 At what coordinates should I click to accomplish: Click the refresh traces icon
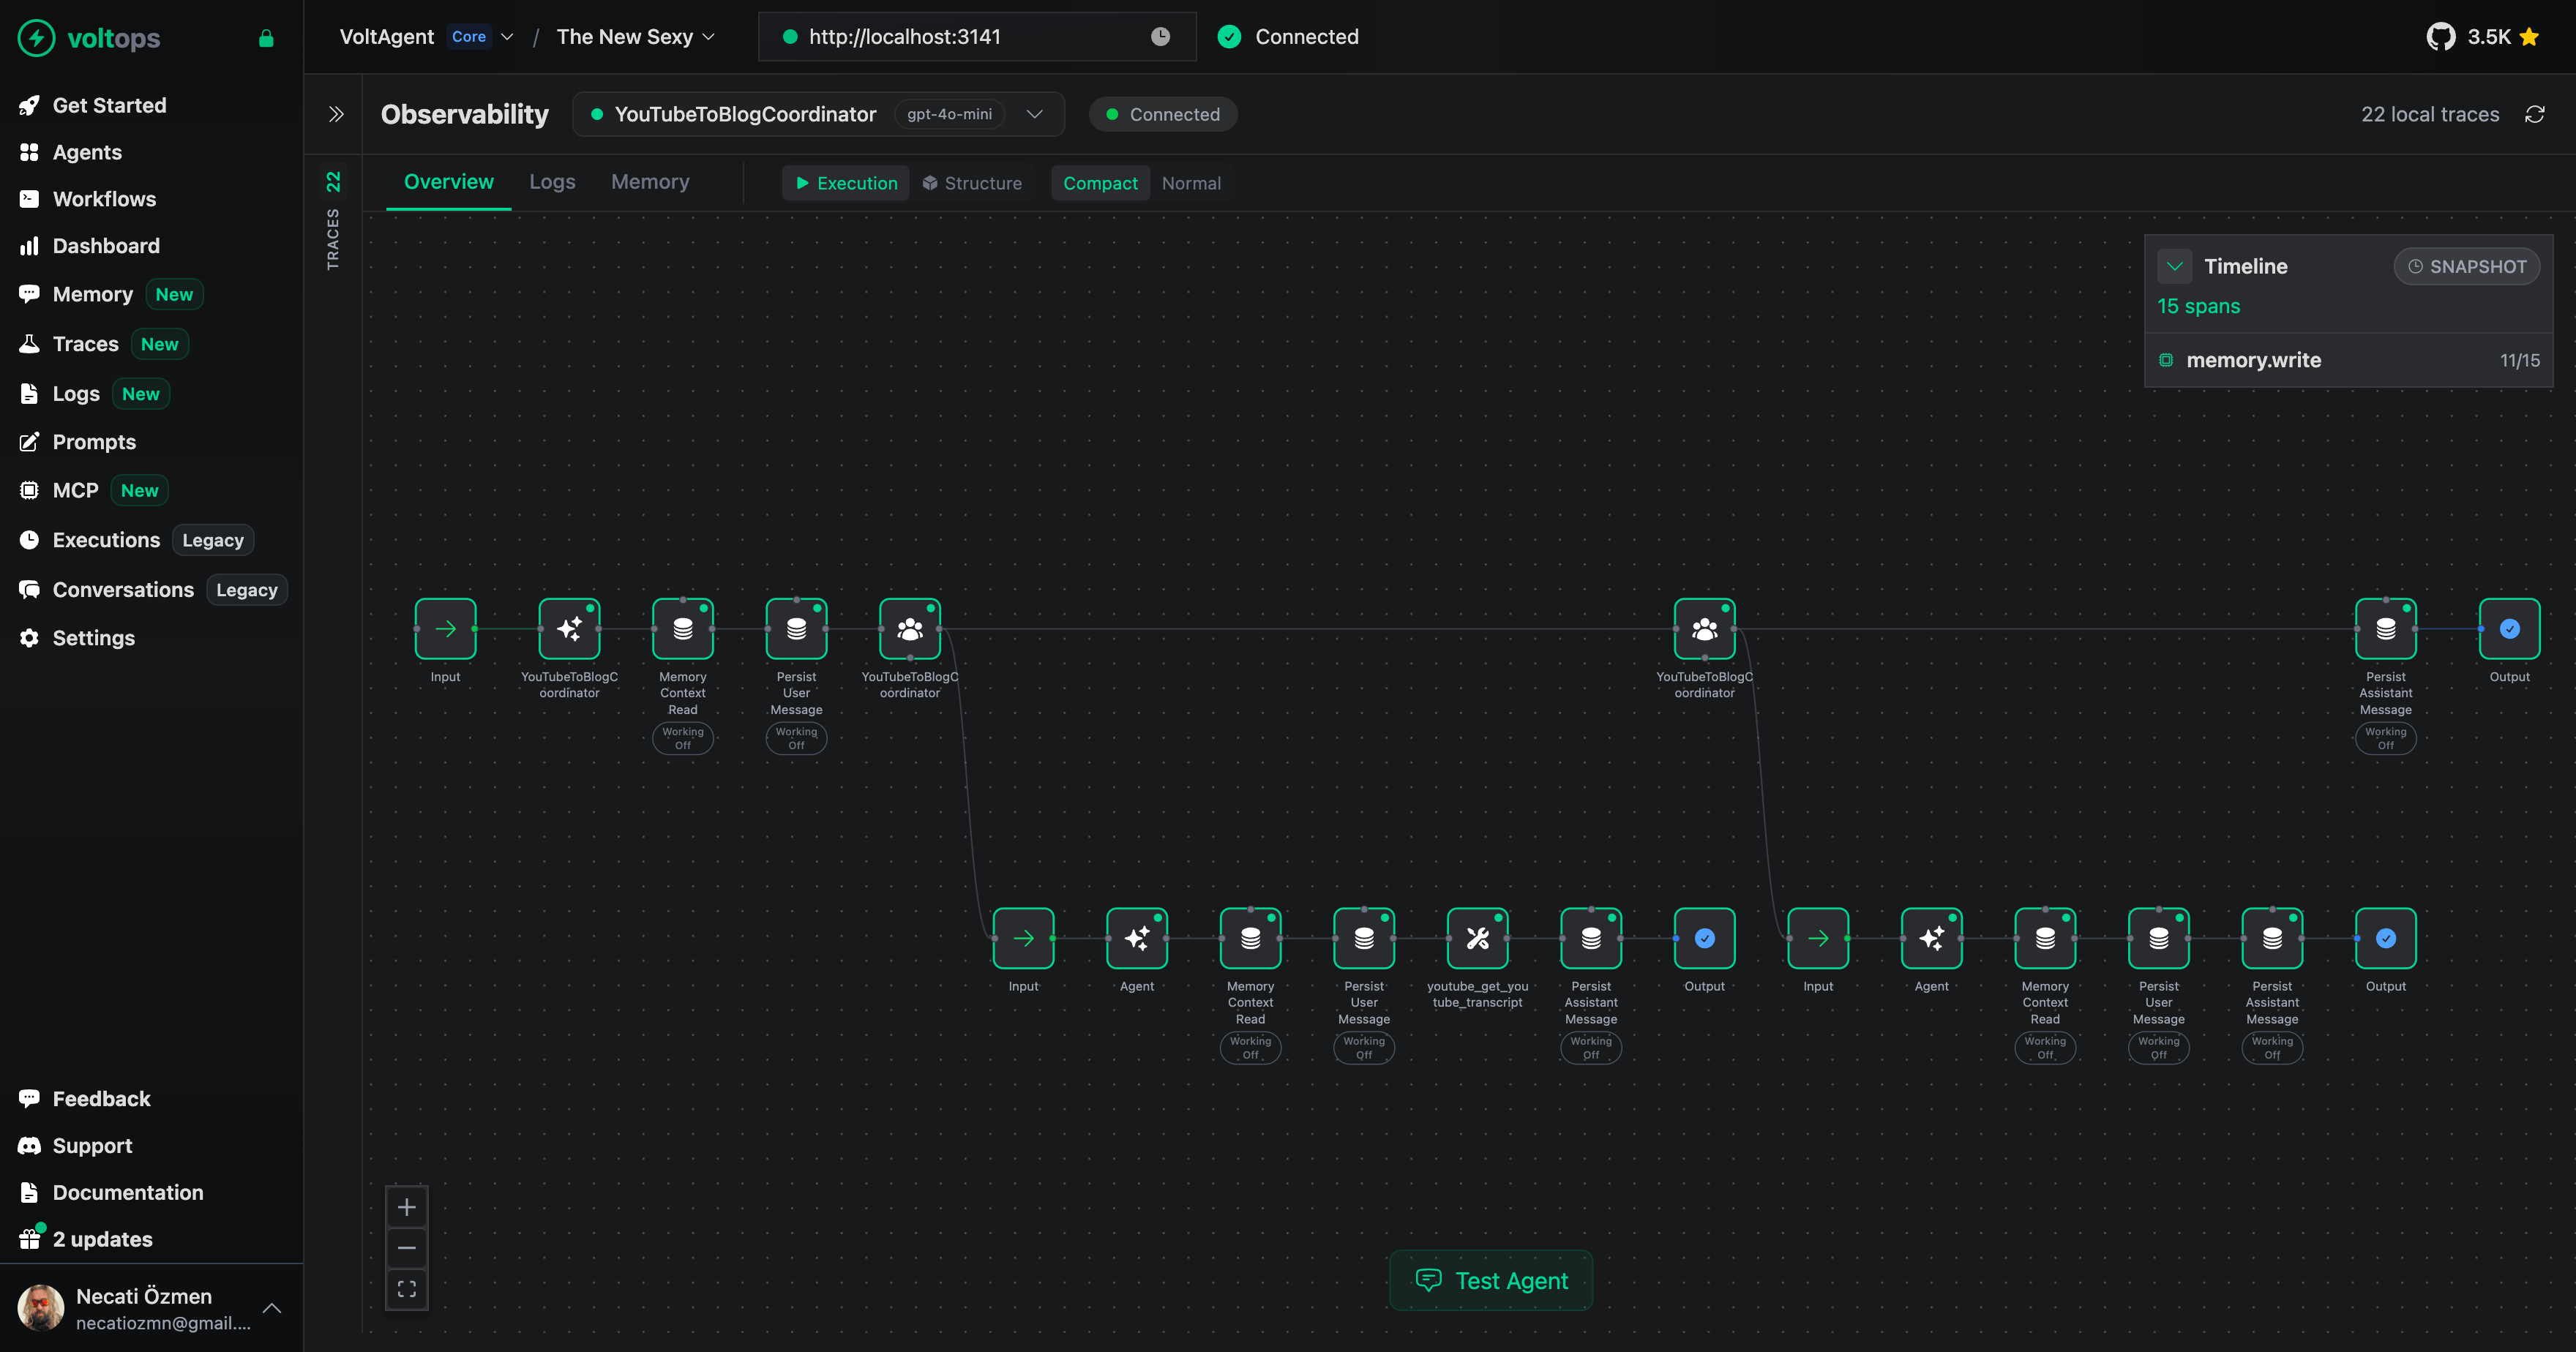[x=2534, y=114]
